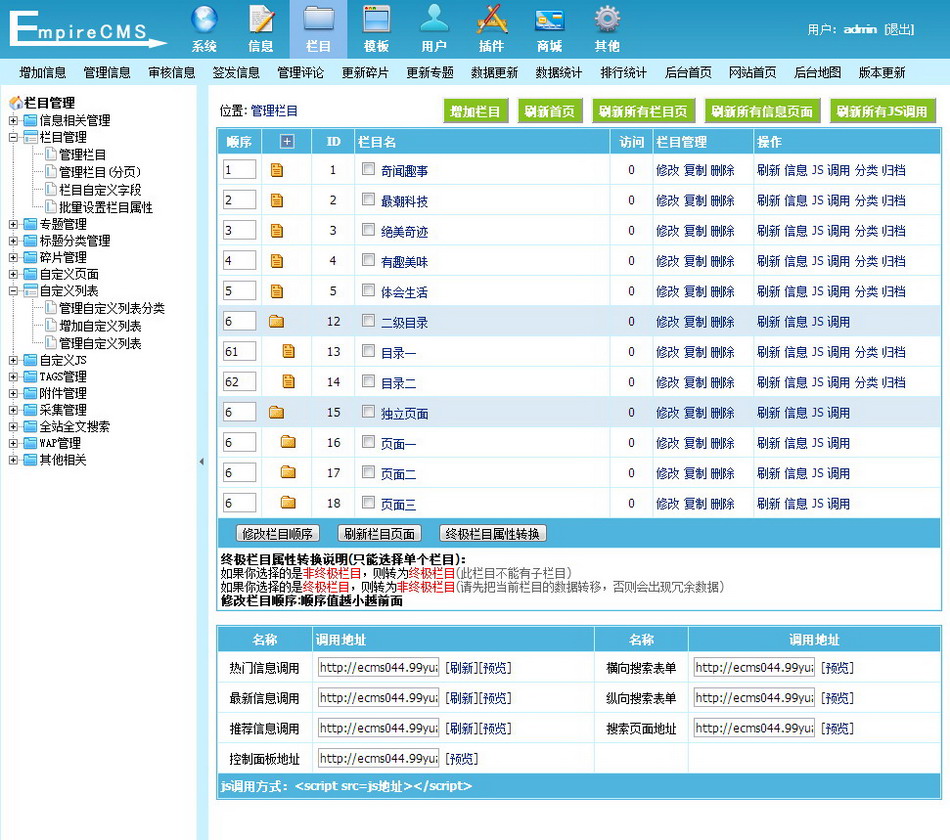The image size is (950, 840).
Task: Check the 独立页面 checkbox
Action: coord(368,412)
